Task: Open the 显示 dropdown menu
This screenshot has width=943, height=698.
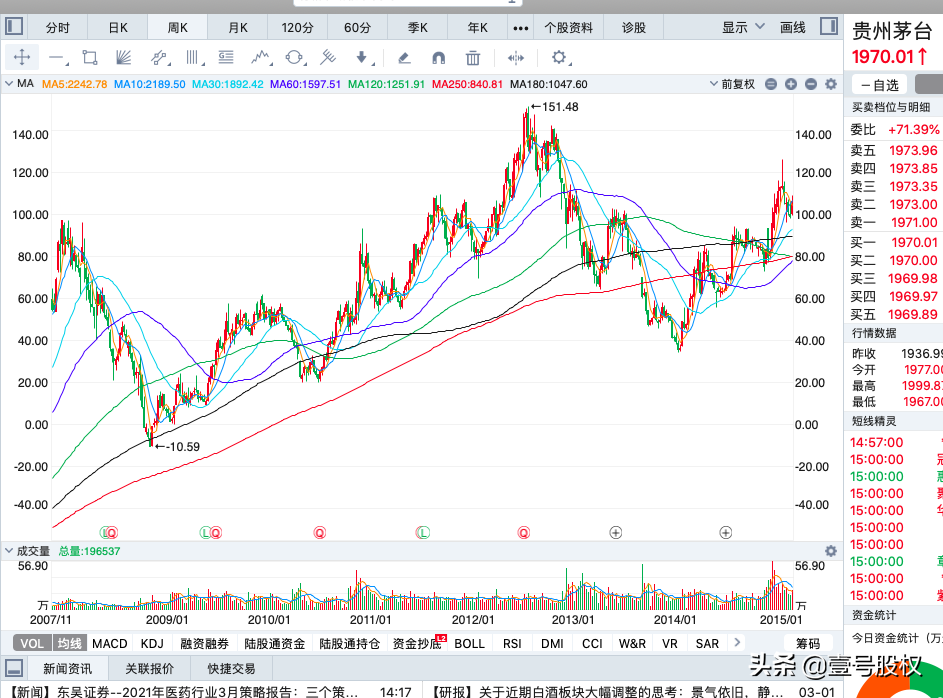Action: pyautogui.click(x=741, y=27)
